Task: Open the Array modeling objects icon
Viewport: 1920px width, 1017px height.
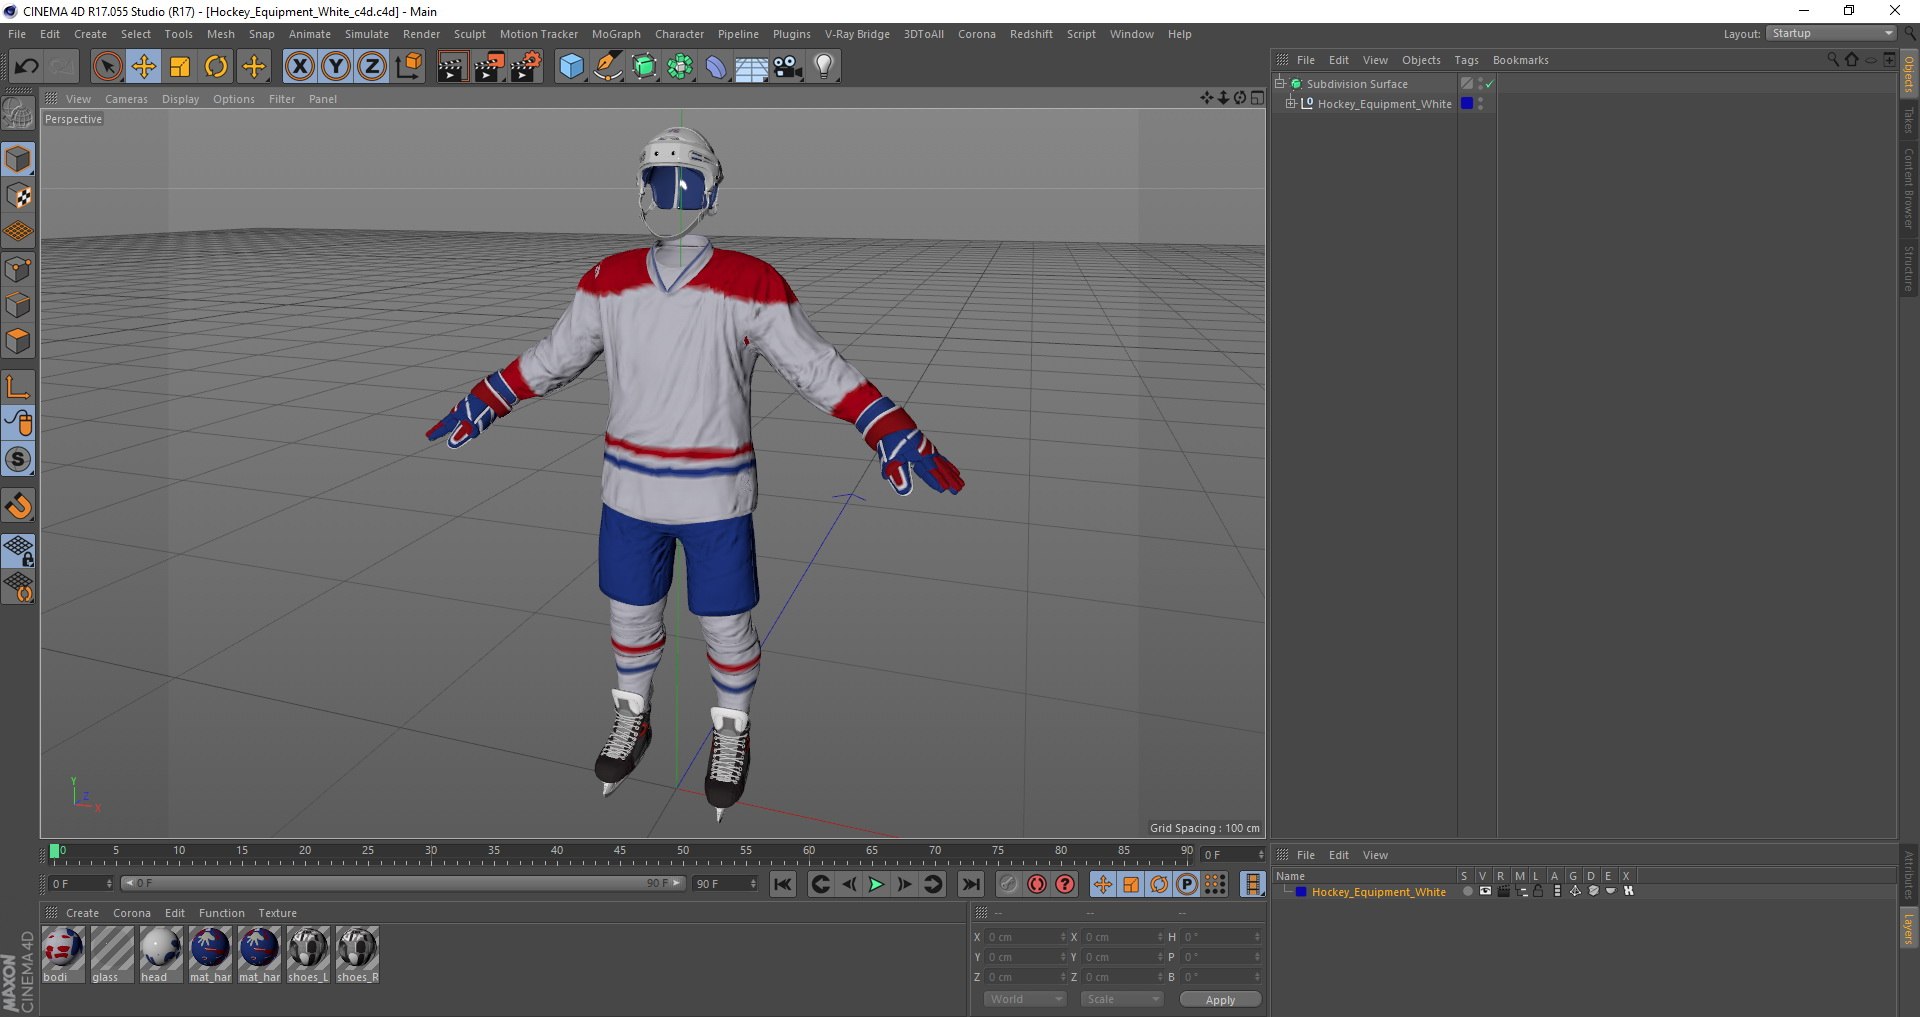Action: pyautogui.click(x=681, y=67)
